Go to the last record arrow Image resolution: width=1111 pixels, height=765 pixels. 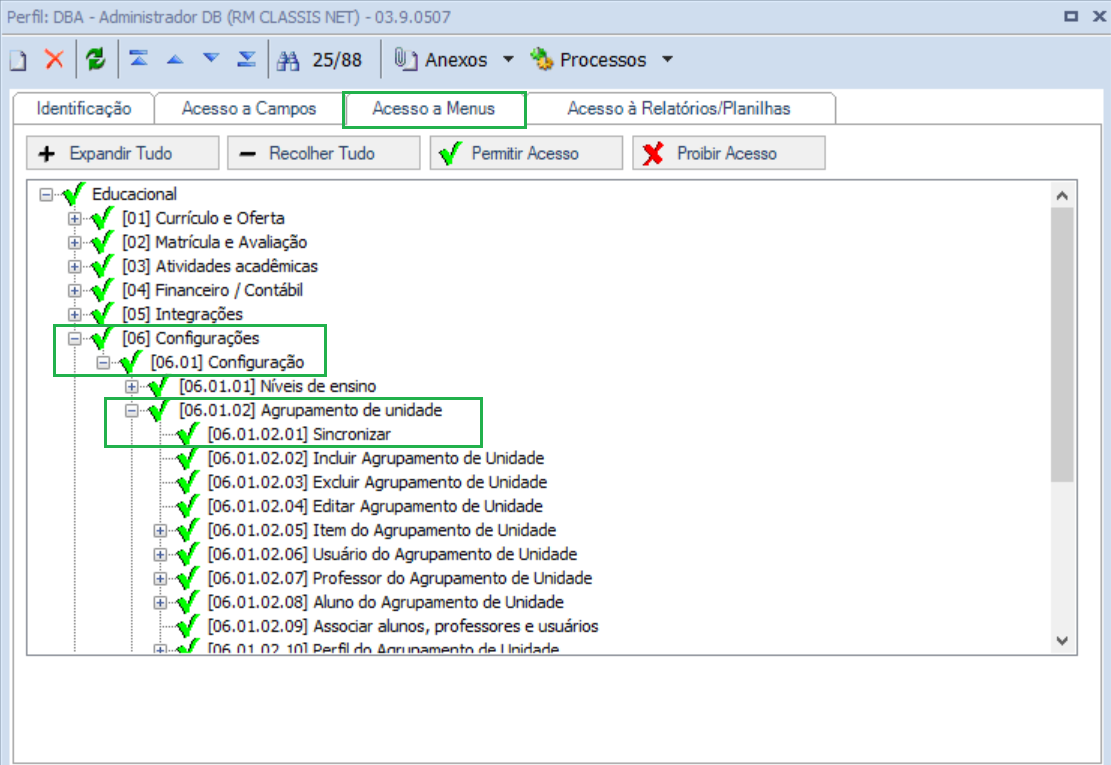(247, 59)
